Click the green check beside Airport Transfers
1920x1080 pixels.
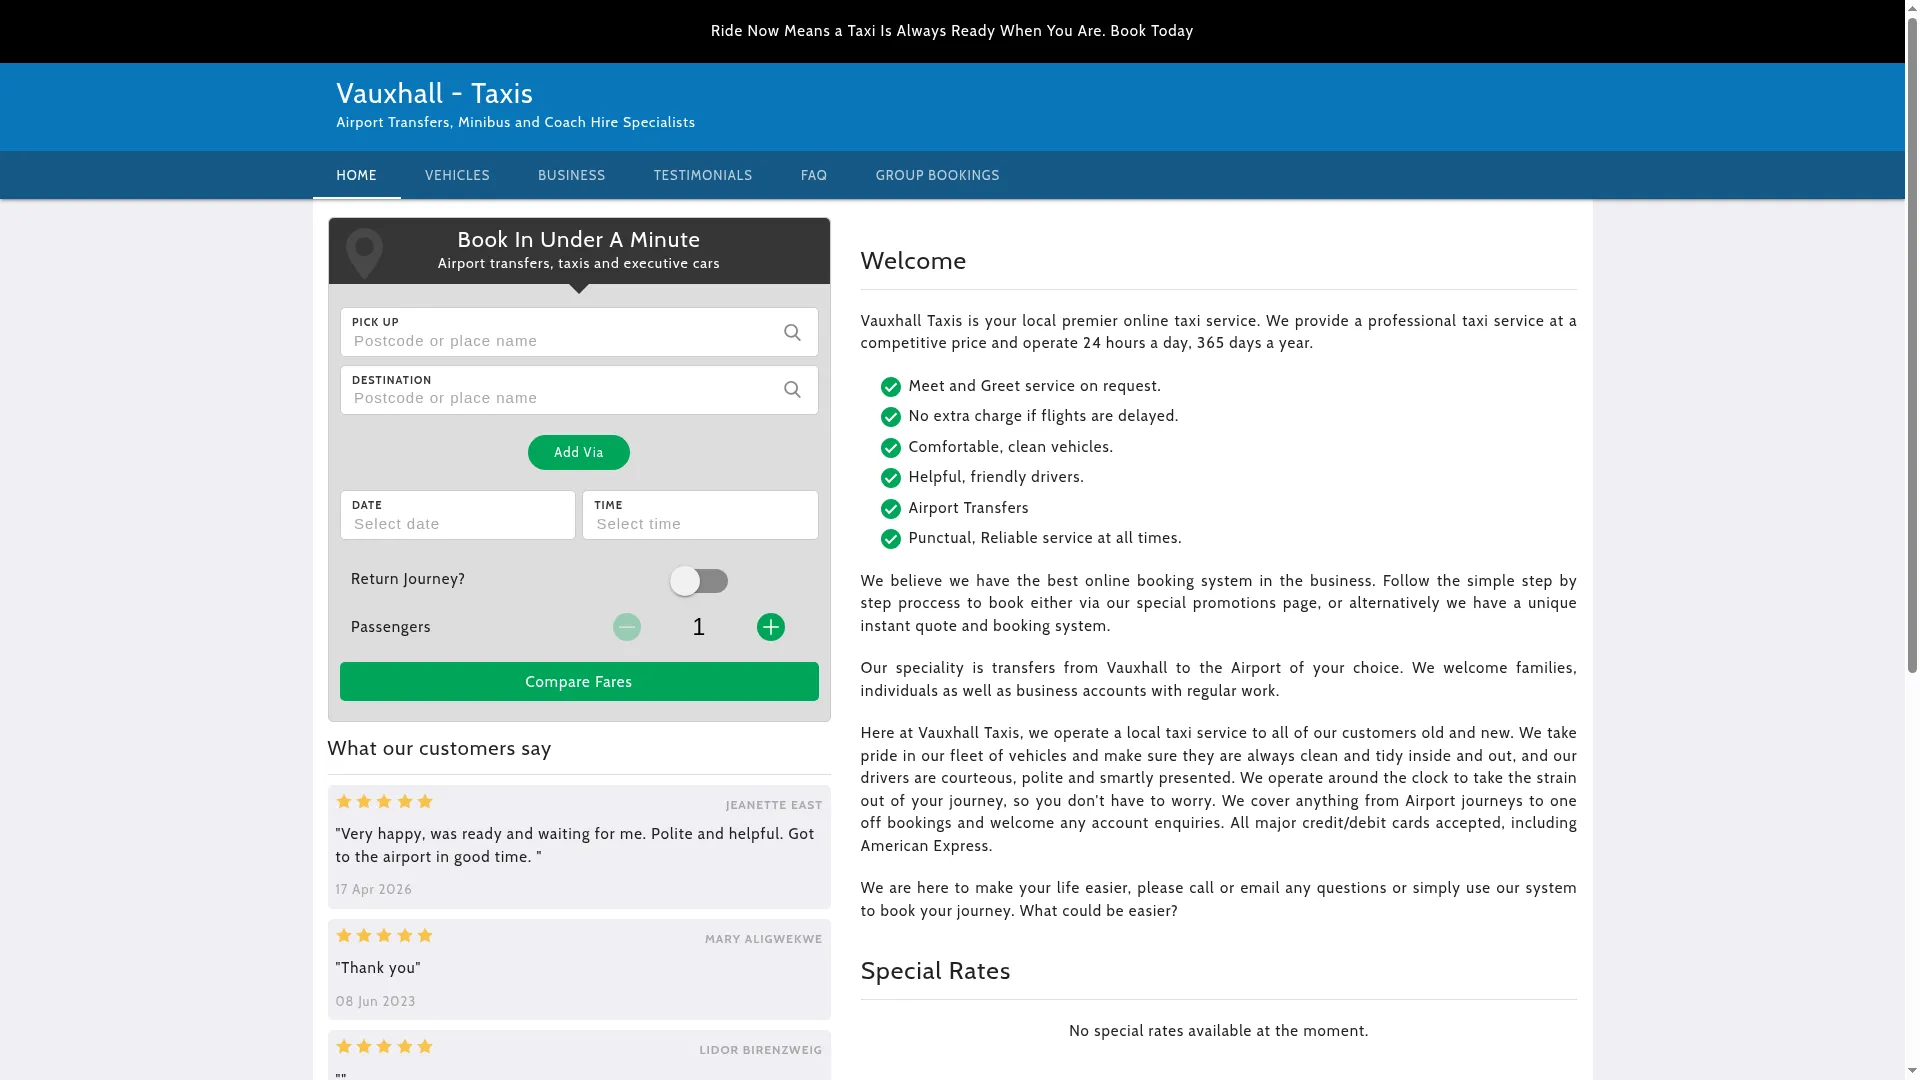pos(890,509)
